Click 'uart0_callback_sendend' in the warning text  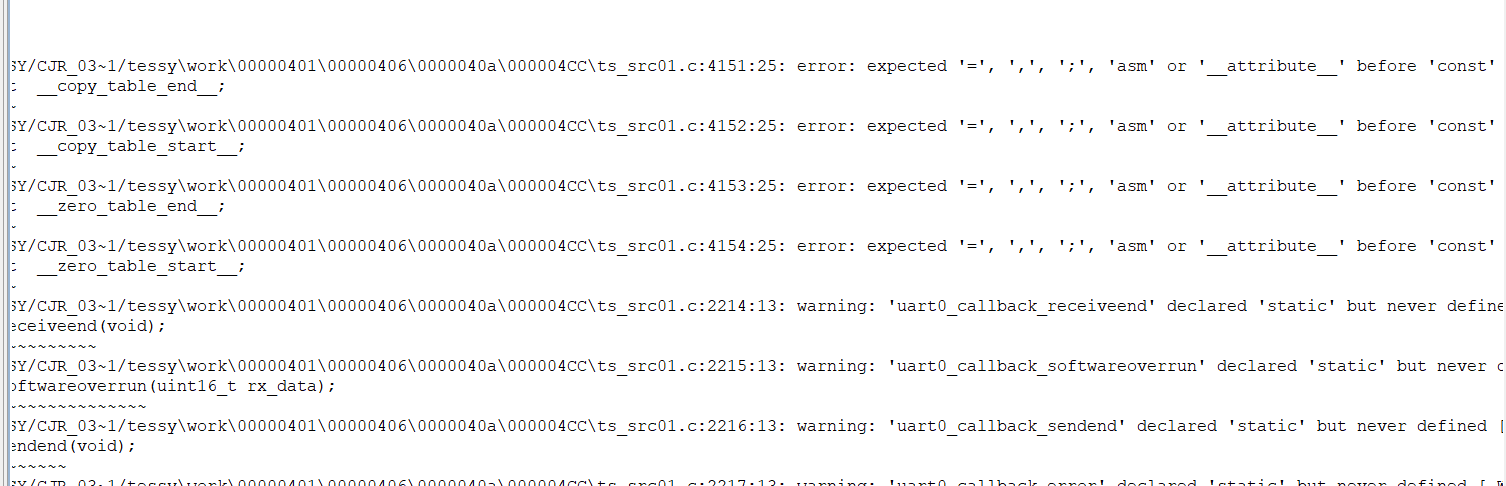(1007, 426)
